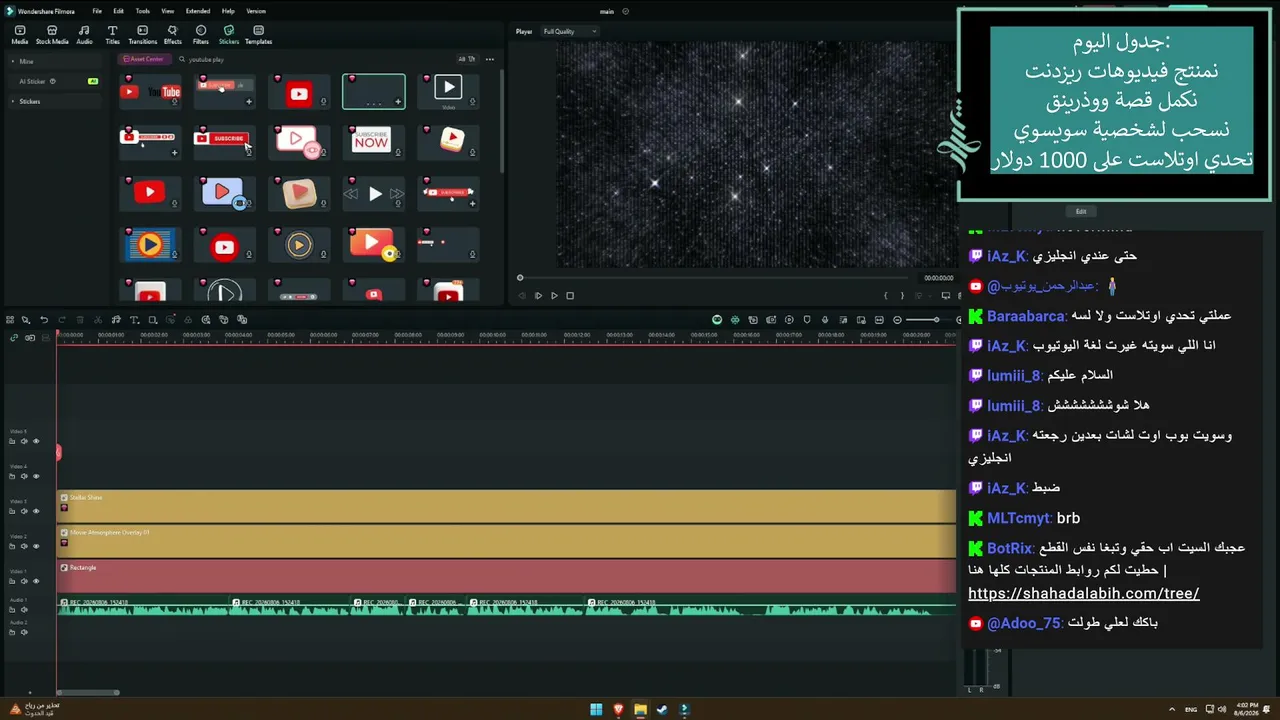
Task: Open the File menu
Action: click(97, 11)
